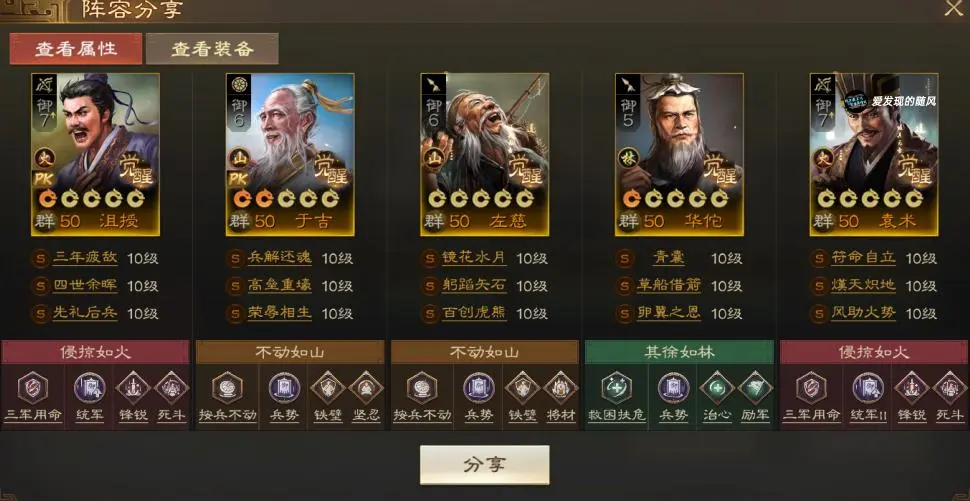The image size is (970, 501).
Task: Click the 救困扶危 icon under 华佗
Action: [x=616, y=388]
